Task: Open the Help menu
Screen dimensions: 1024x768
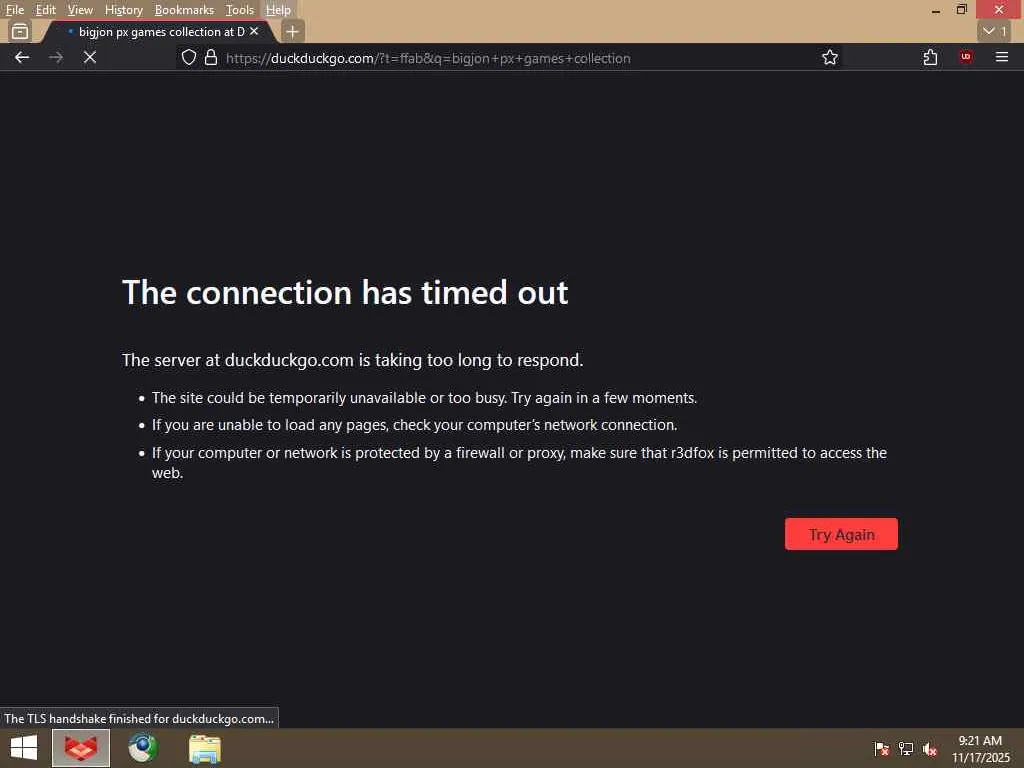Action: 278,10
